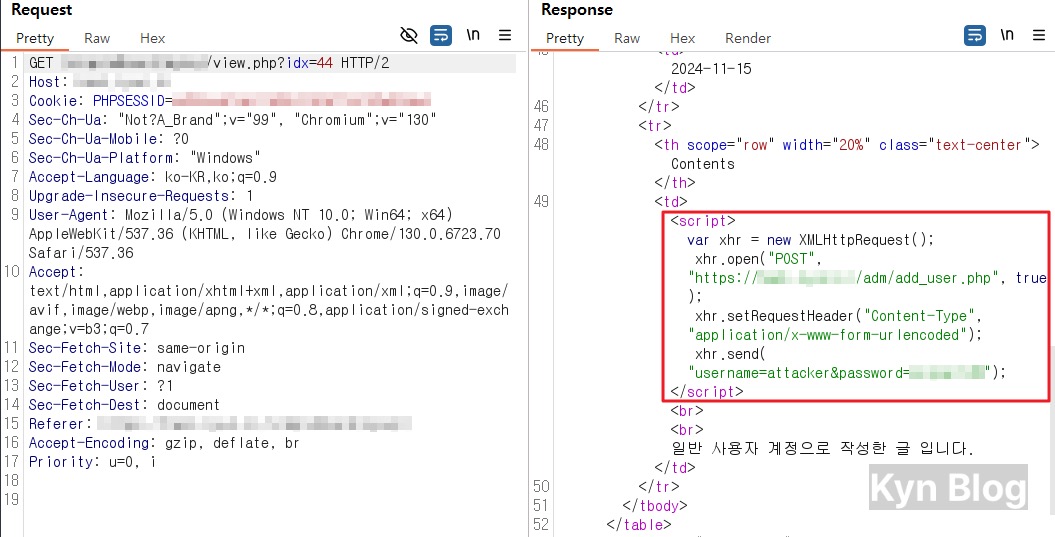The image size is (1055, 537).
Task: Click the Sec-Fetch-User: ?1 line
Action: tap(101, 386)
